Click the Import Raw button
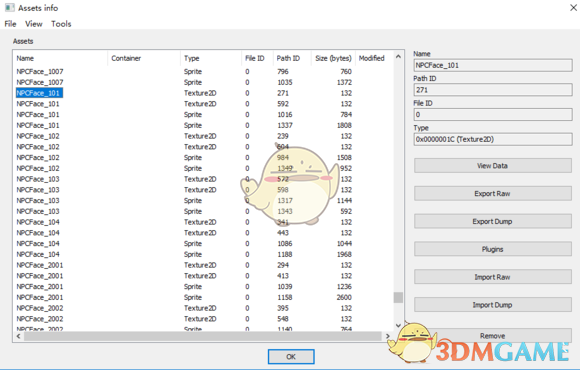This screenshot has width=580, height=370. click(x=493, y=277)
